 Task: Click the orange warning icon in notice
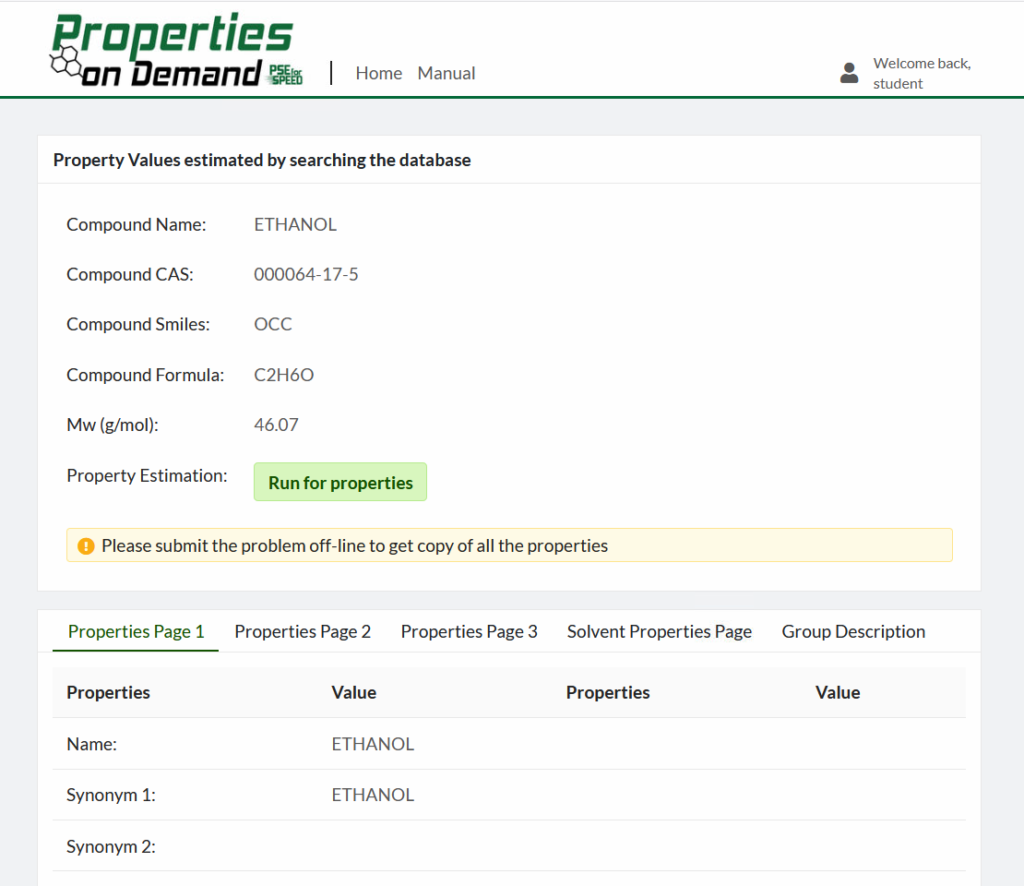pos(86,546)
